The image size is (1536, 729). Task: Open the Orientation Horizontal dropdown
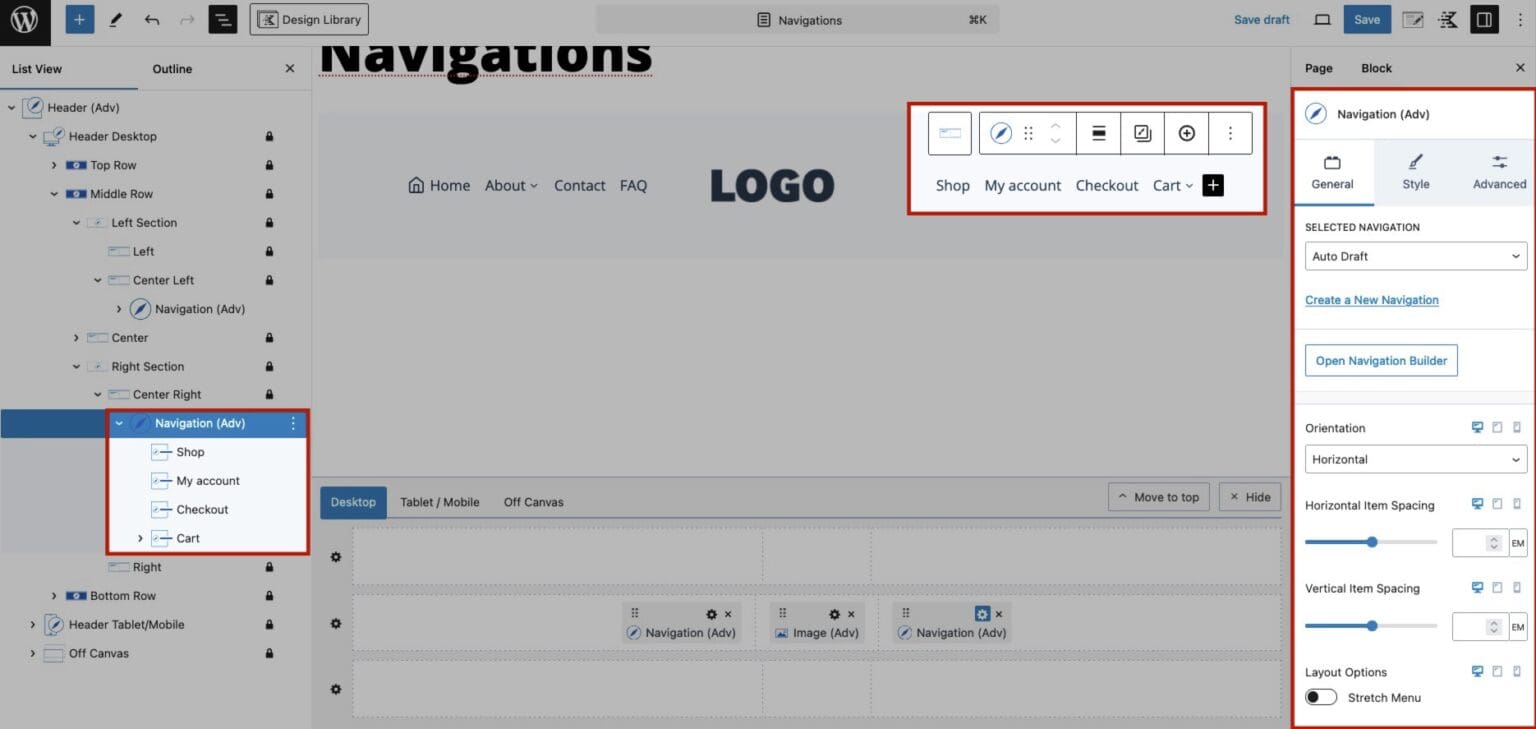click(x=1414, y=459)
